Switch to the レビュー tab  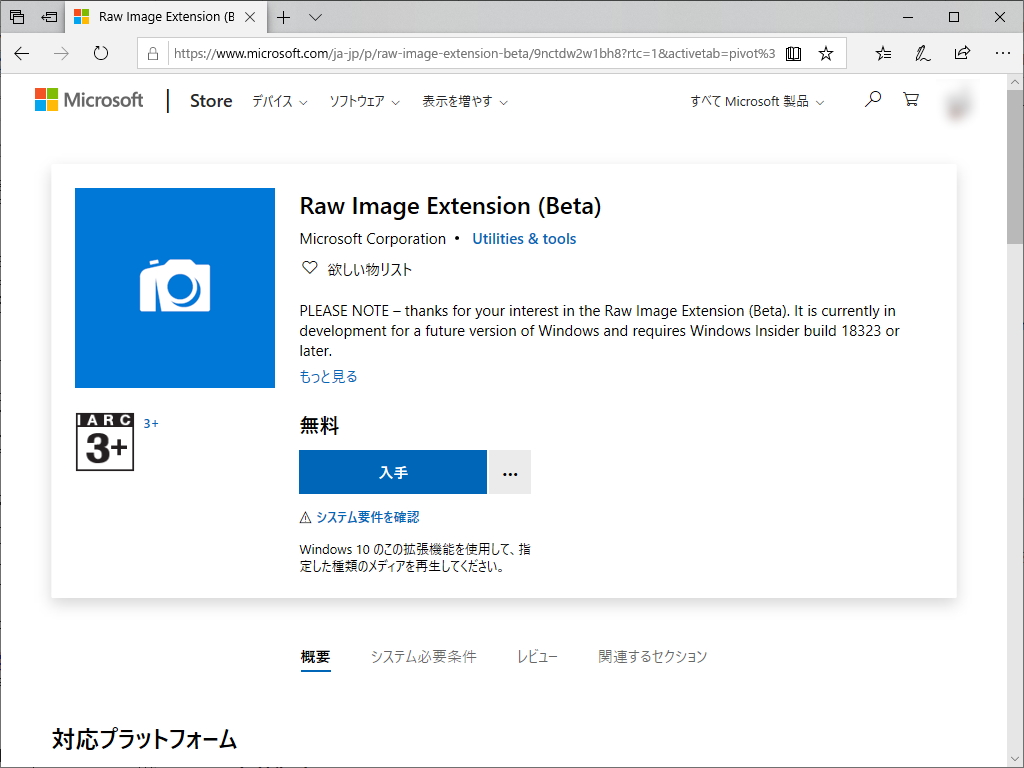(x=537, y=657)
